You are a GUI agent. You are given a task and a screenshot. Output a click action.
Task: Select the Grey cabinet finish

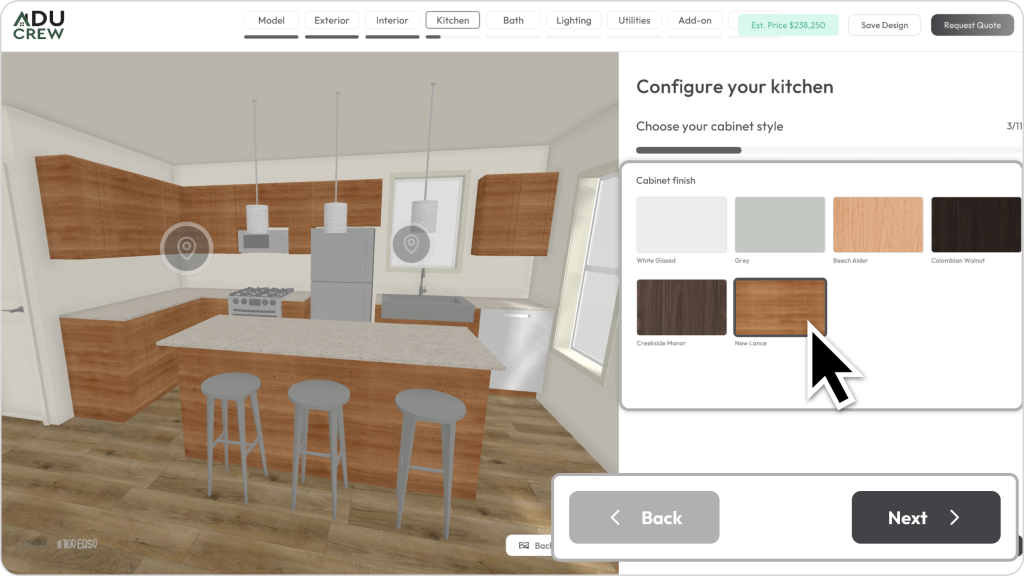tap(779, 224)
